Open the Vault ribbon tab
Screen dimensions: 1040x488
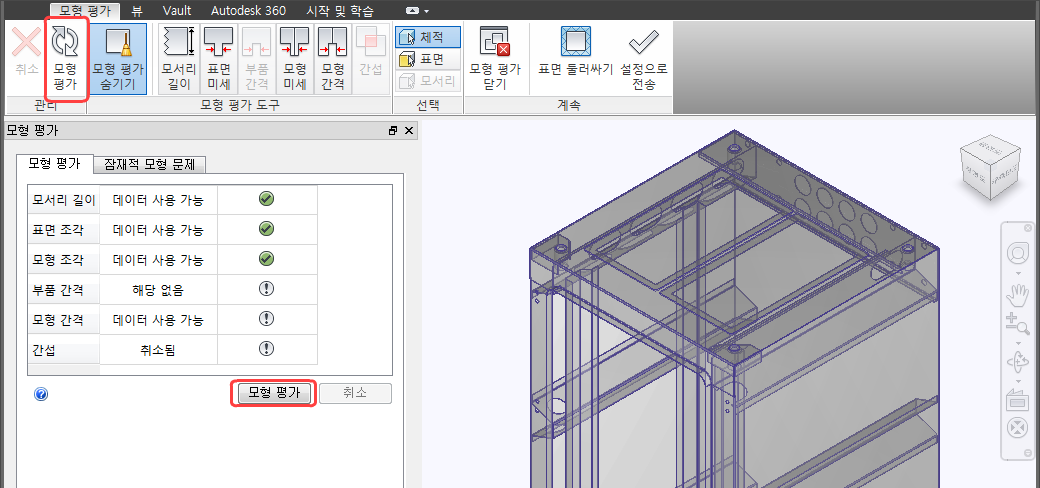click(x=176, y=11)
